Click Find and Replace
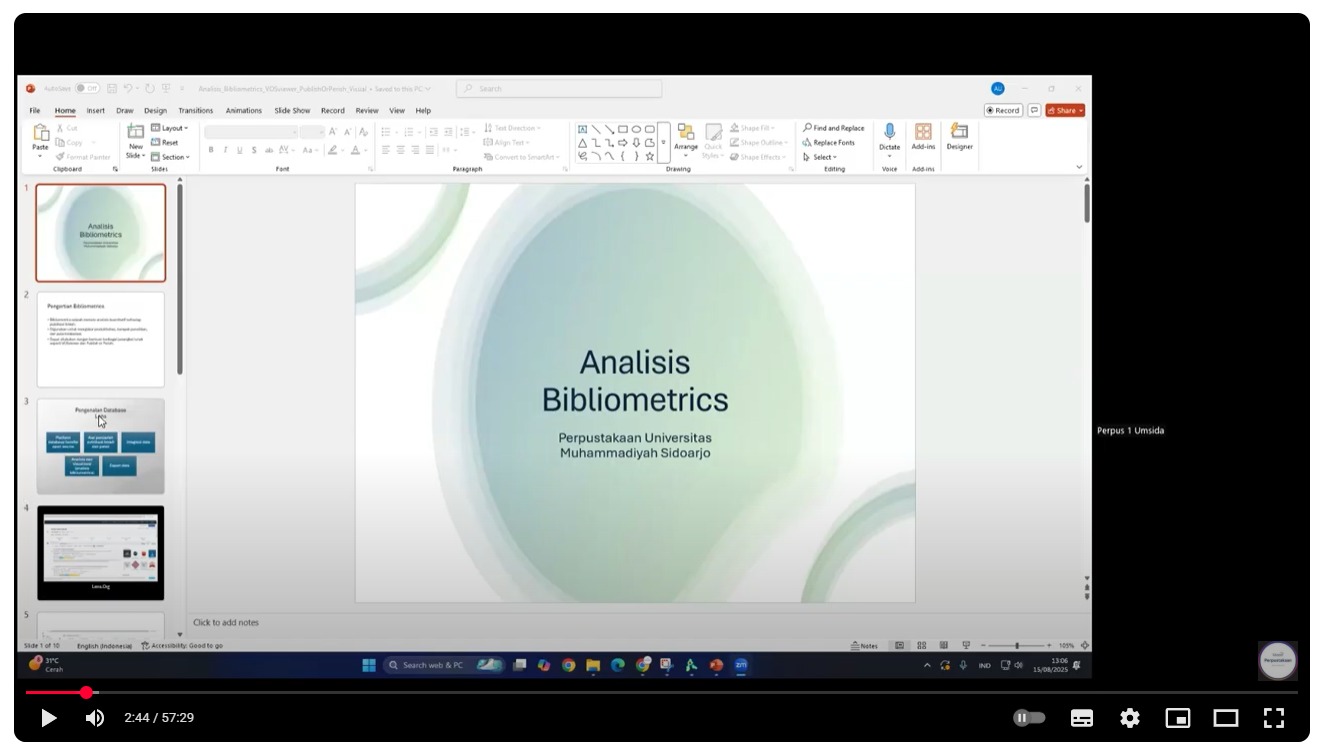Image resolution: width=1323 pixels, height=750 pixels. tap(833, 128)
